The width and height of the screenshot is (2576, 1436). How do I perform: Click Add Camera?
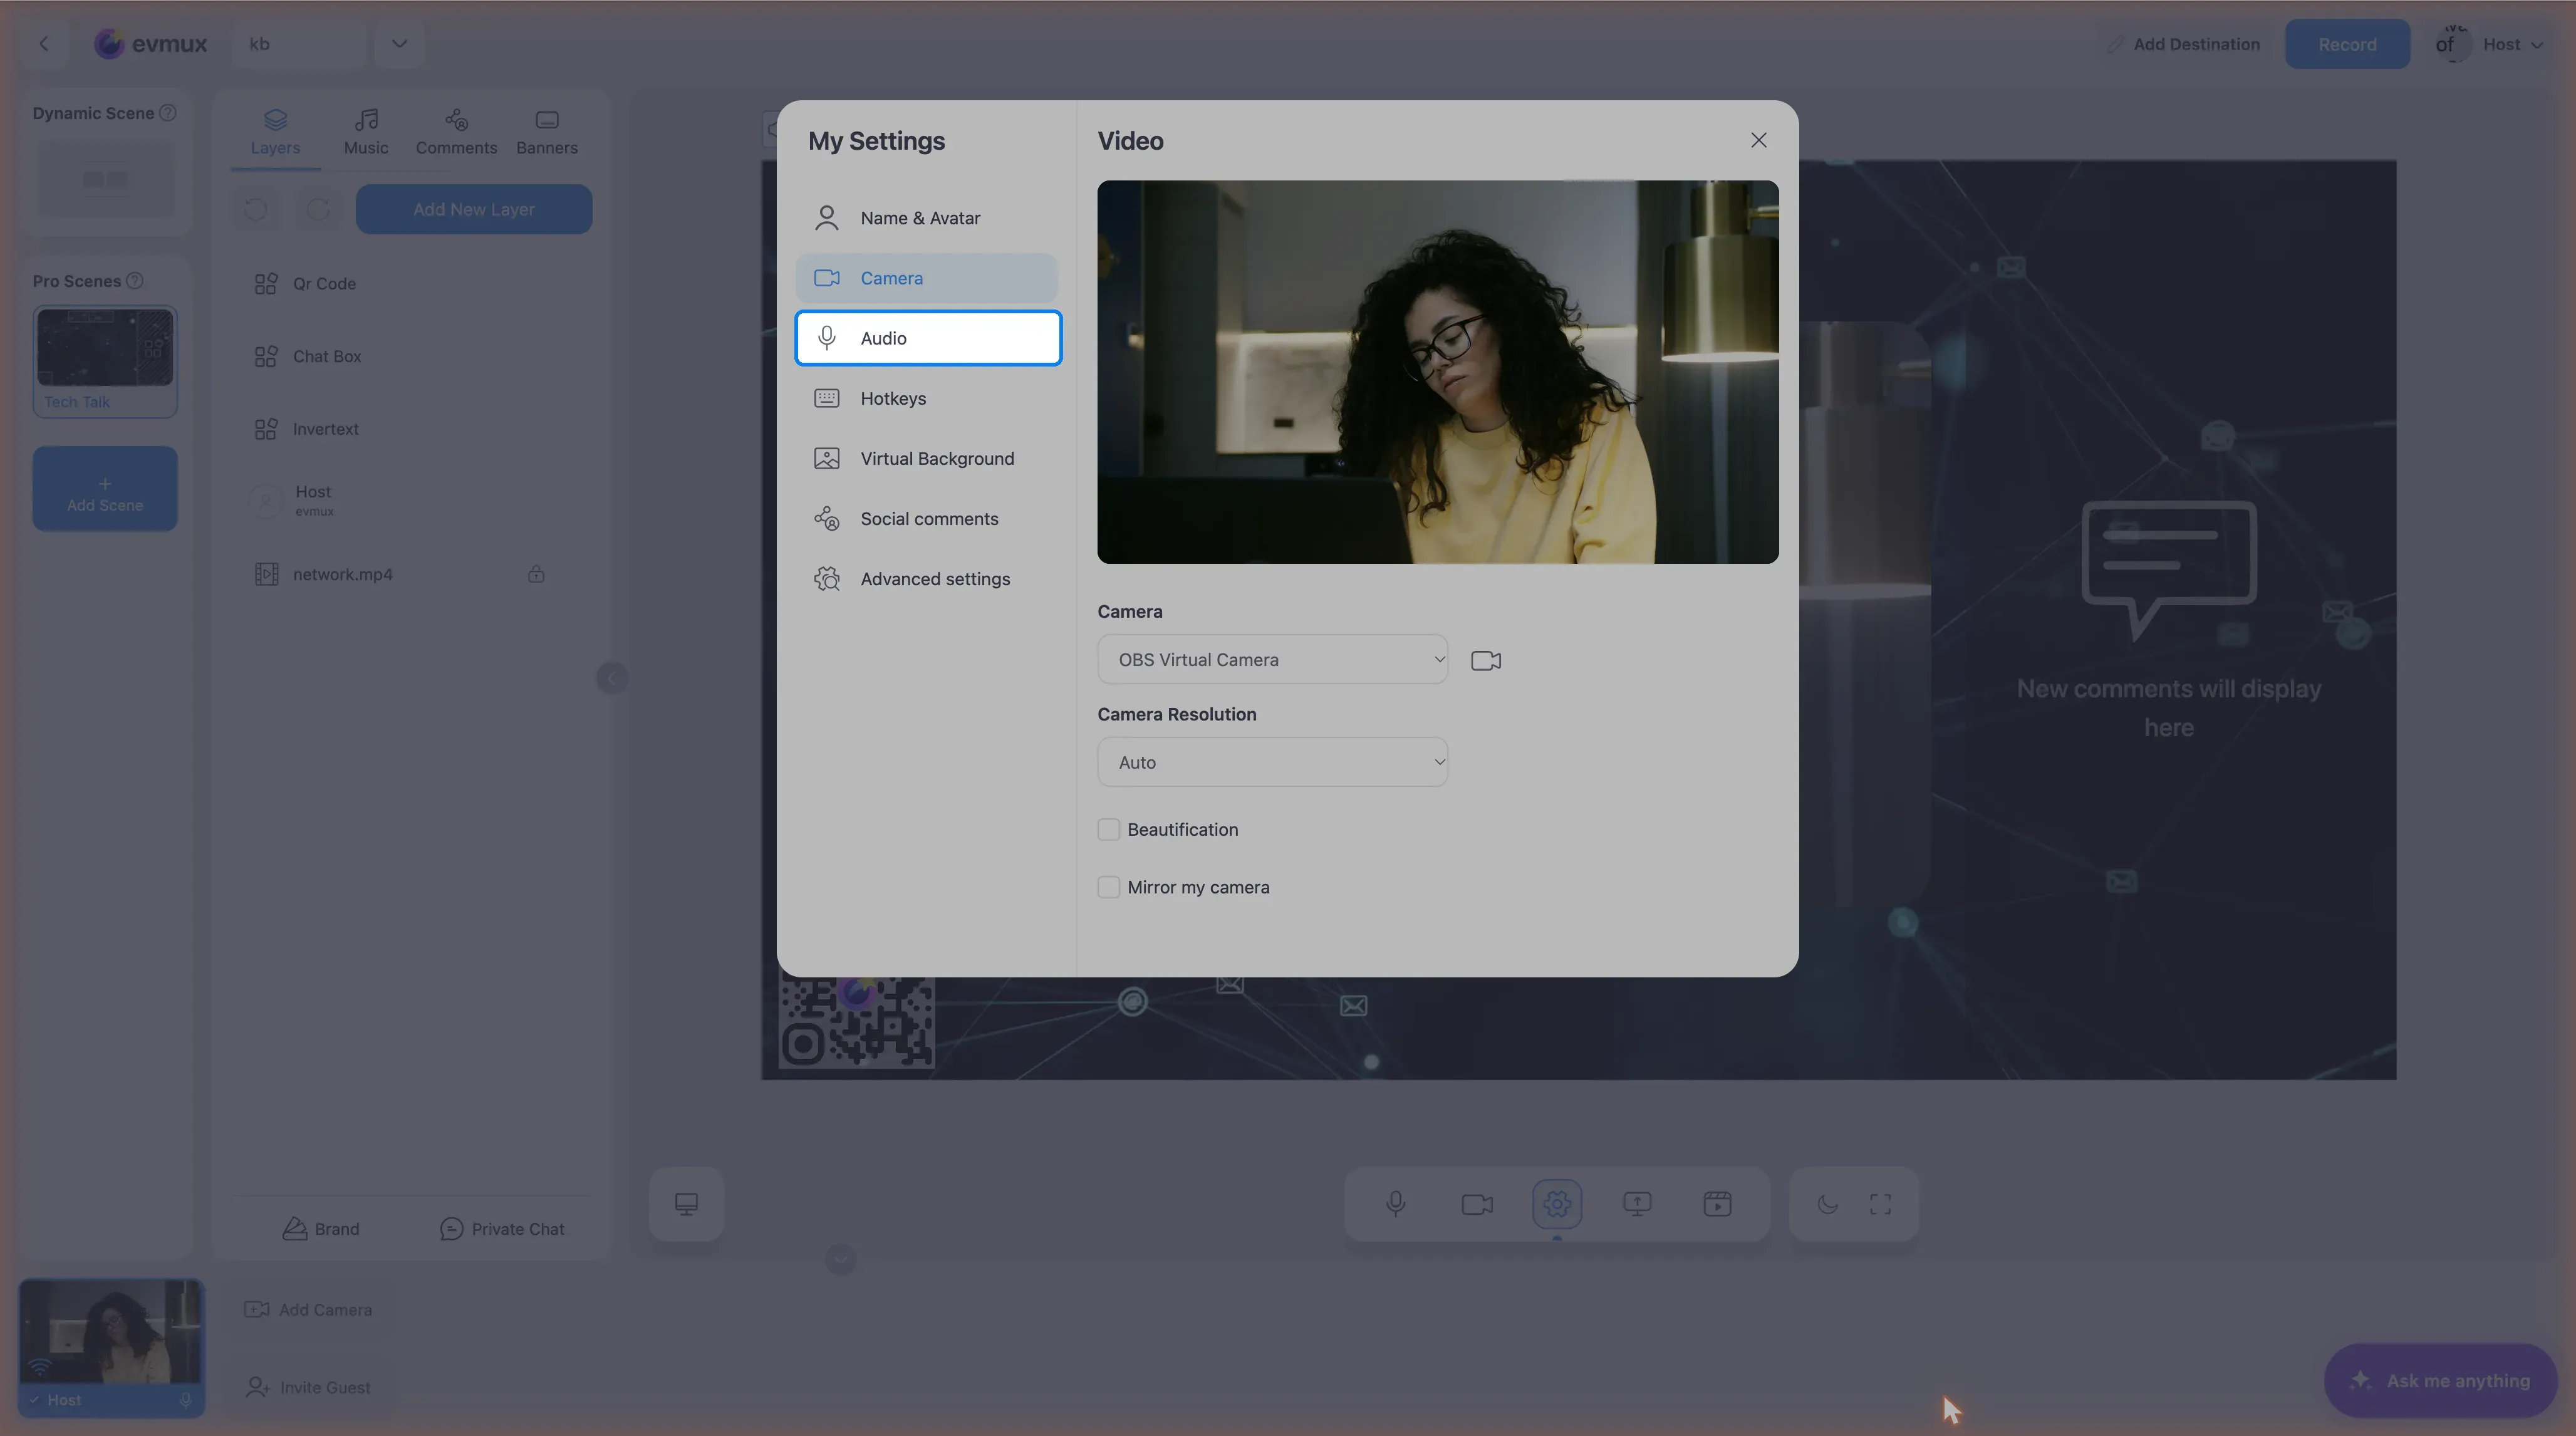[308, 1309]
